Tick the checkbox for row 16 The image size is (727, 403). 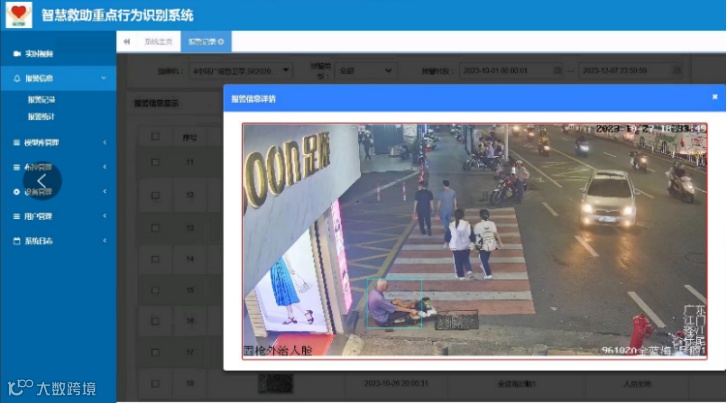pyautogui.click(x=155, y=321)
